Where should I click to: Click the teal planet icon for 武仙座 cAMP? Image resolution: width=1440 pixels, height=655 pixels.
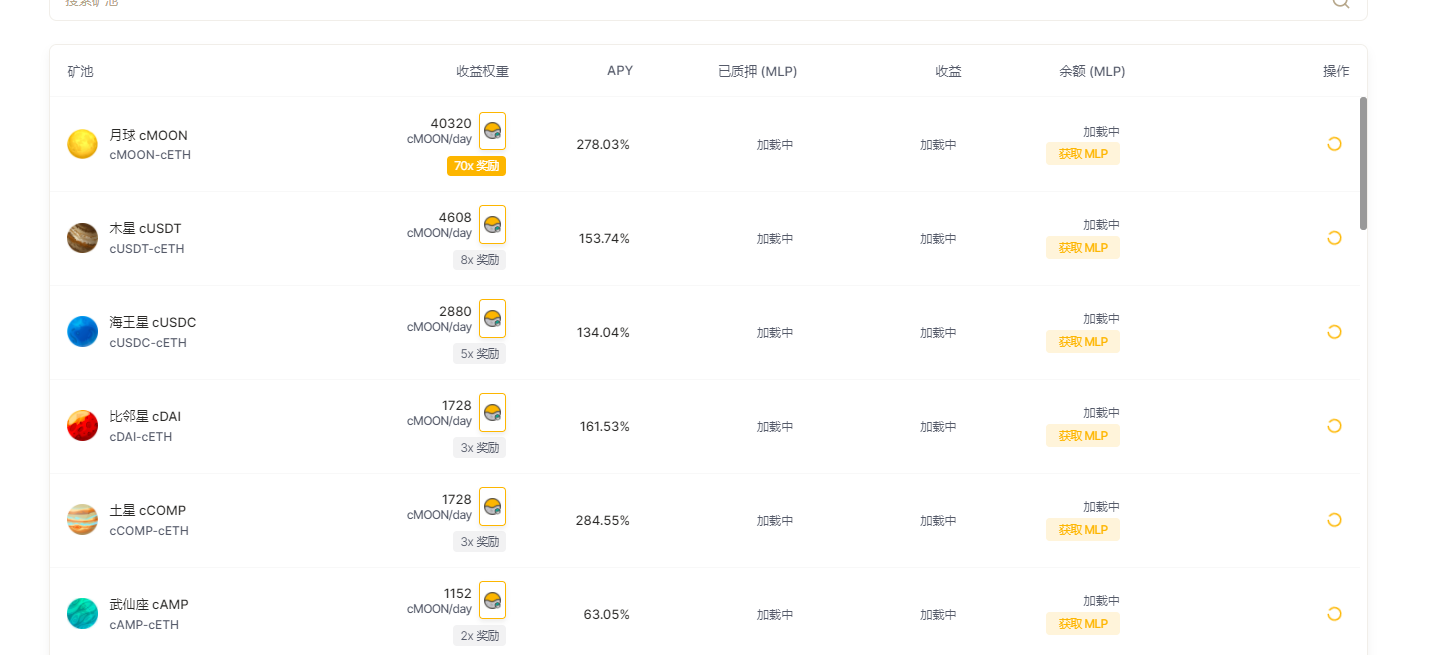point(82,614)
